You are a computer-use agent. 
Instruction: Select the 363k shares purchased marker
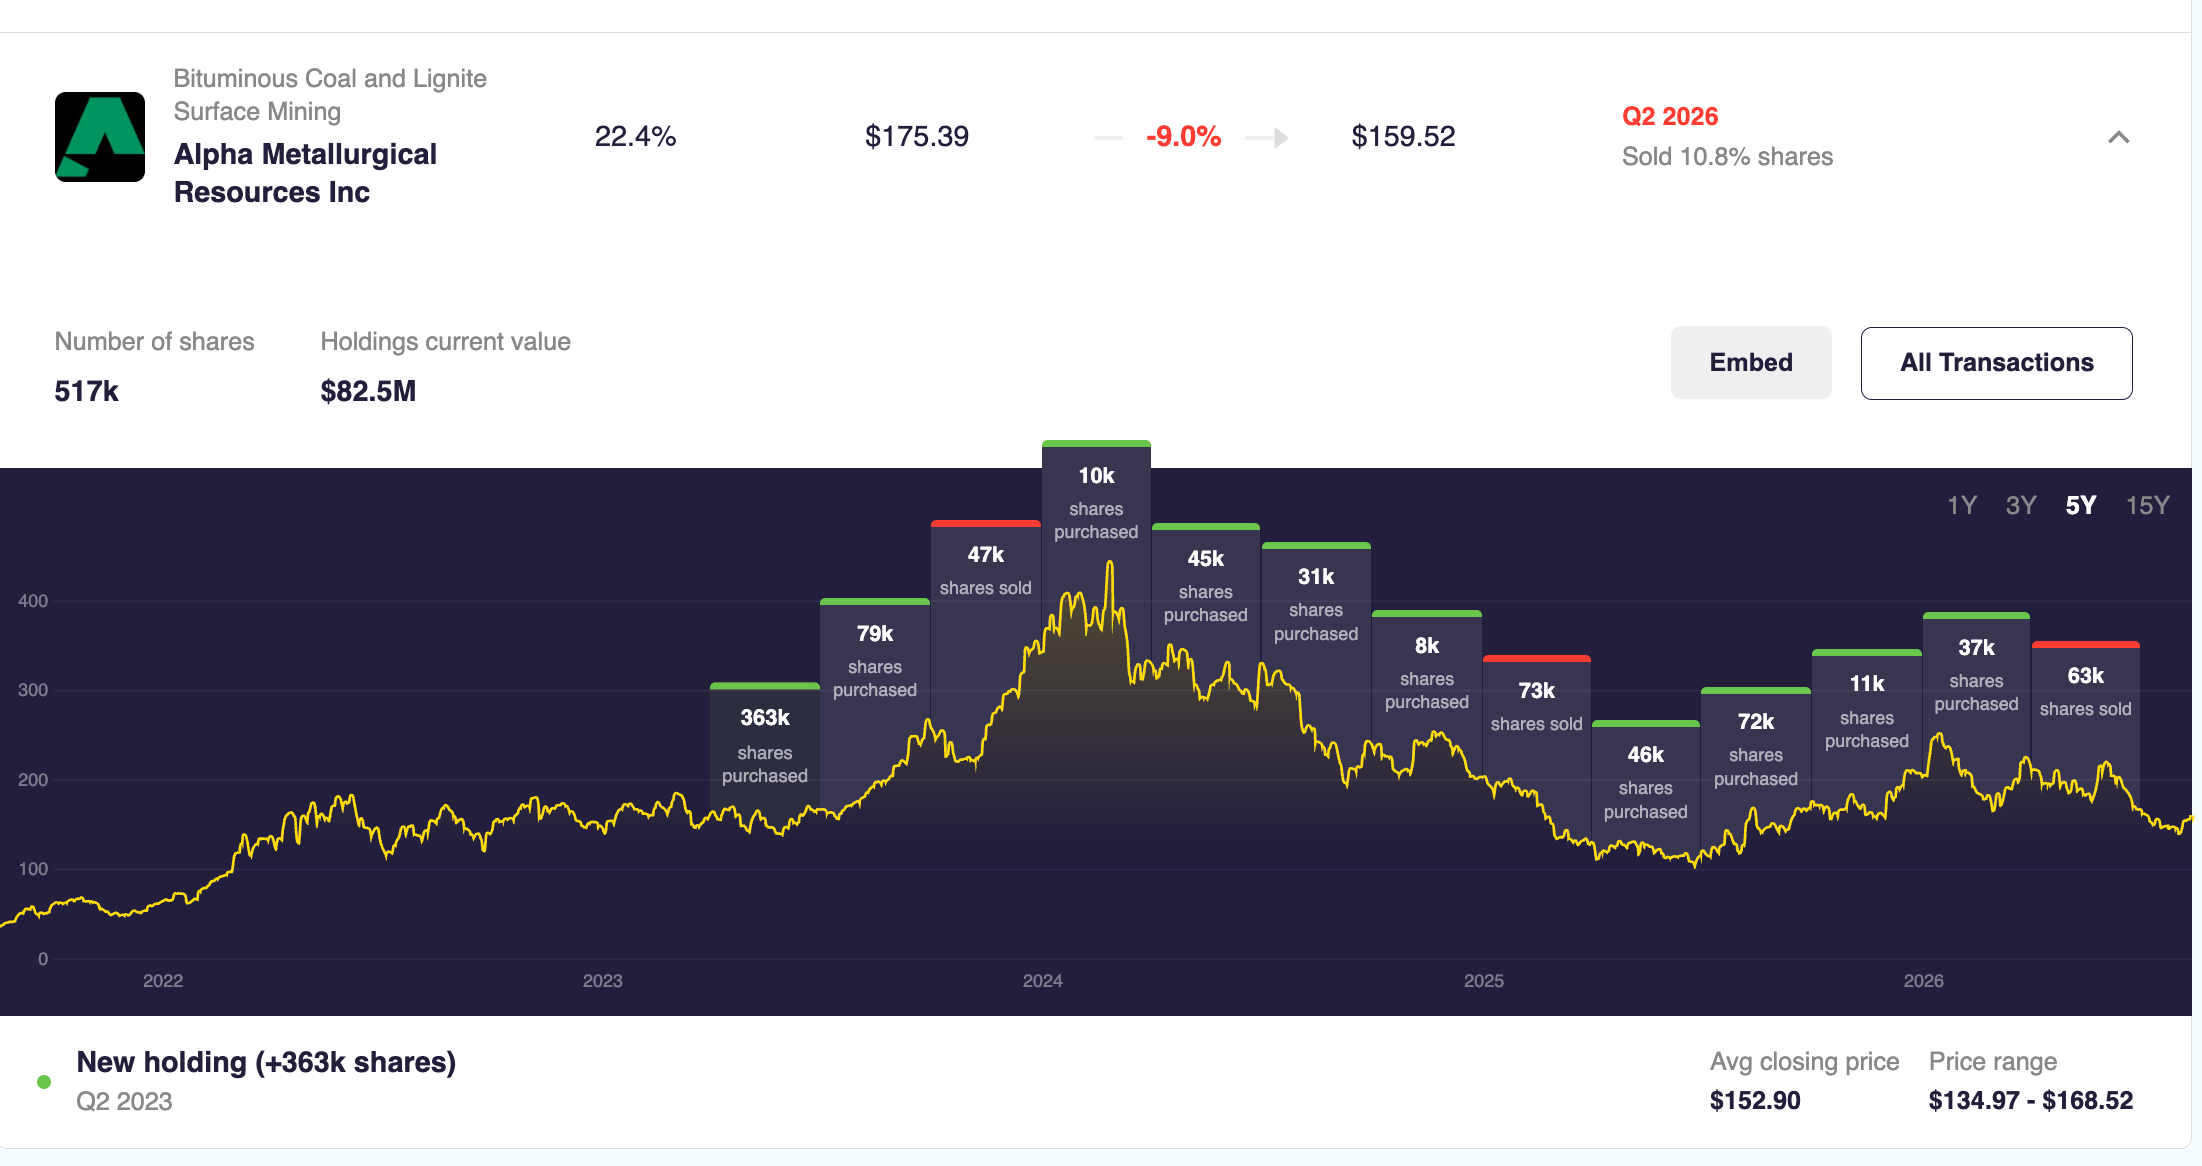[x=765, y=745]
